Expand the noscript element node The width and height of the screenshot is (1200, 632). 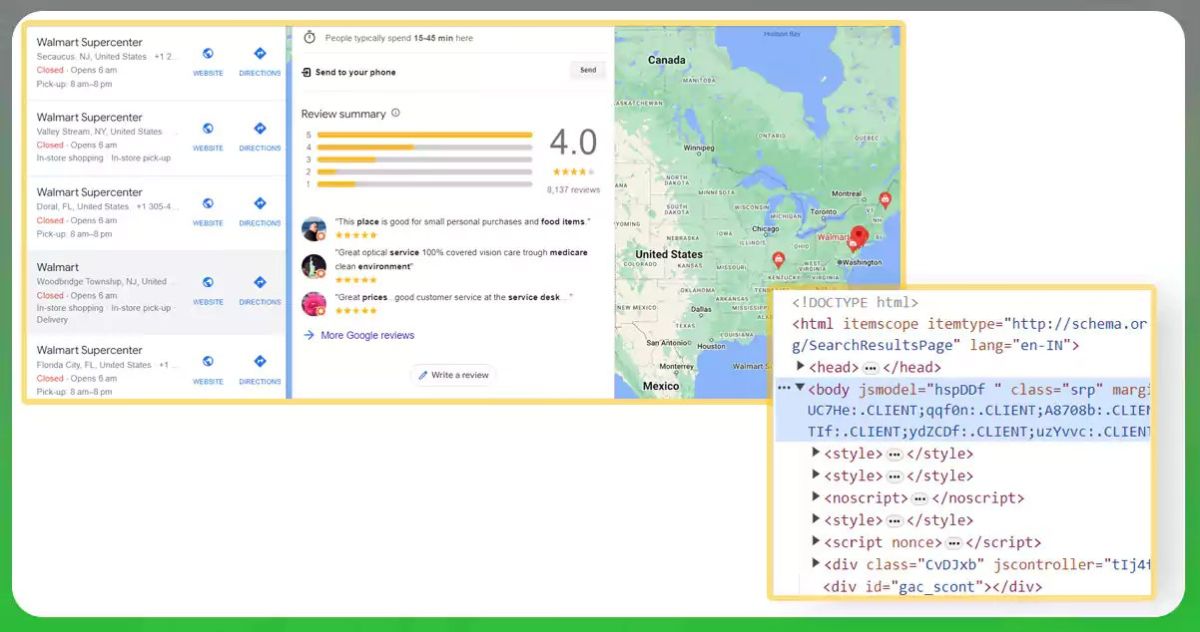point(816,498)
